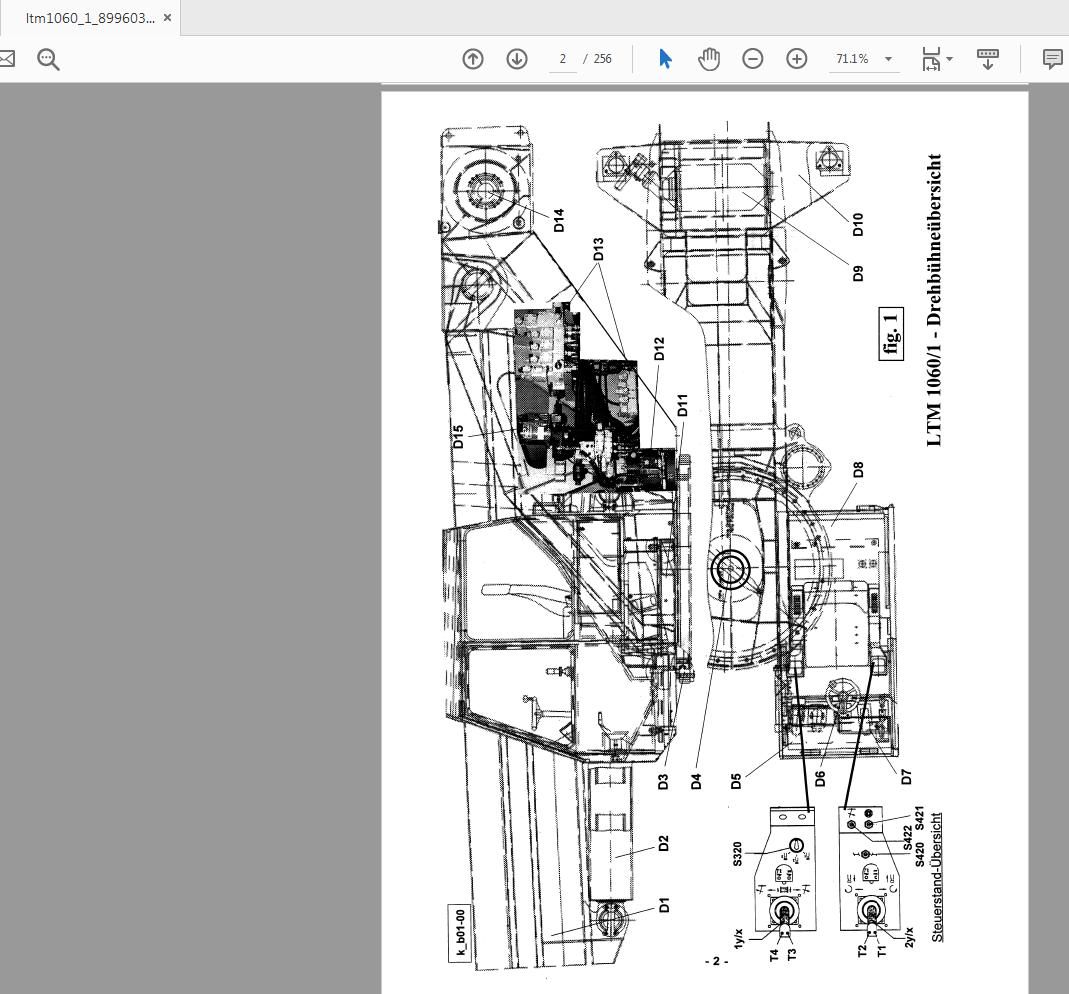The height and width of the screenshot is (994, 1069).
Task: Click the S422 switch label
Action: [907, 839]
